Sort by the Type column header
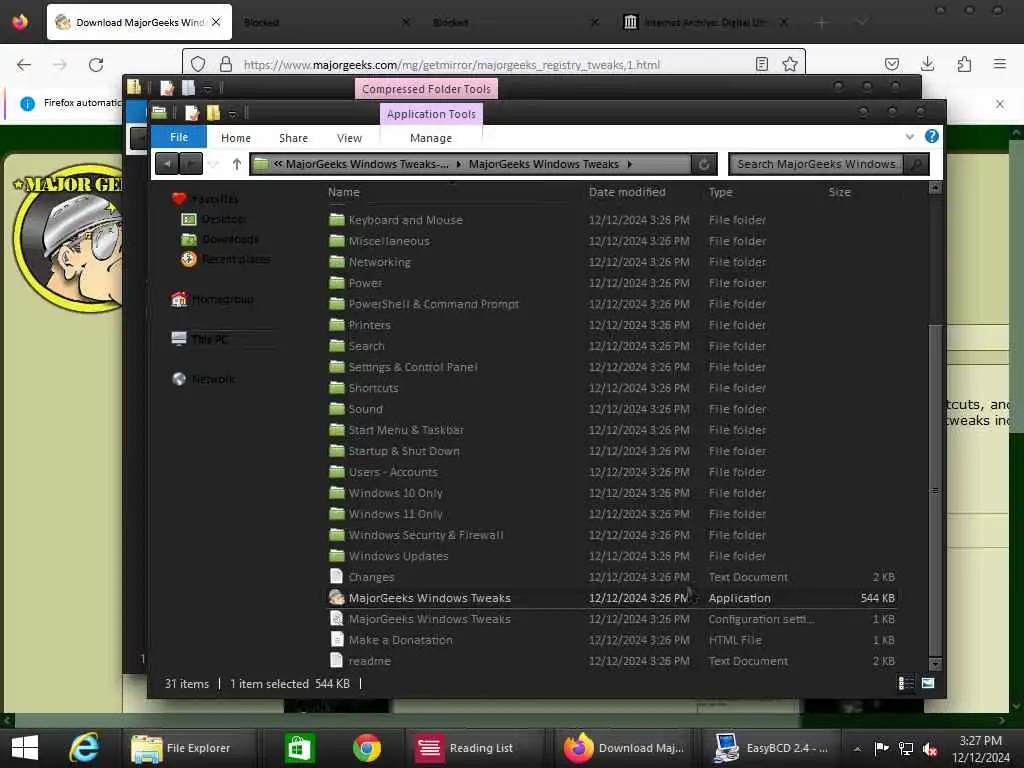The width and height of the screenshot is (1024, 768). coord(720,192)
